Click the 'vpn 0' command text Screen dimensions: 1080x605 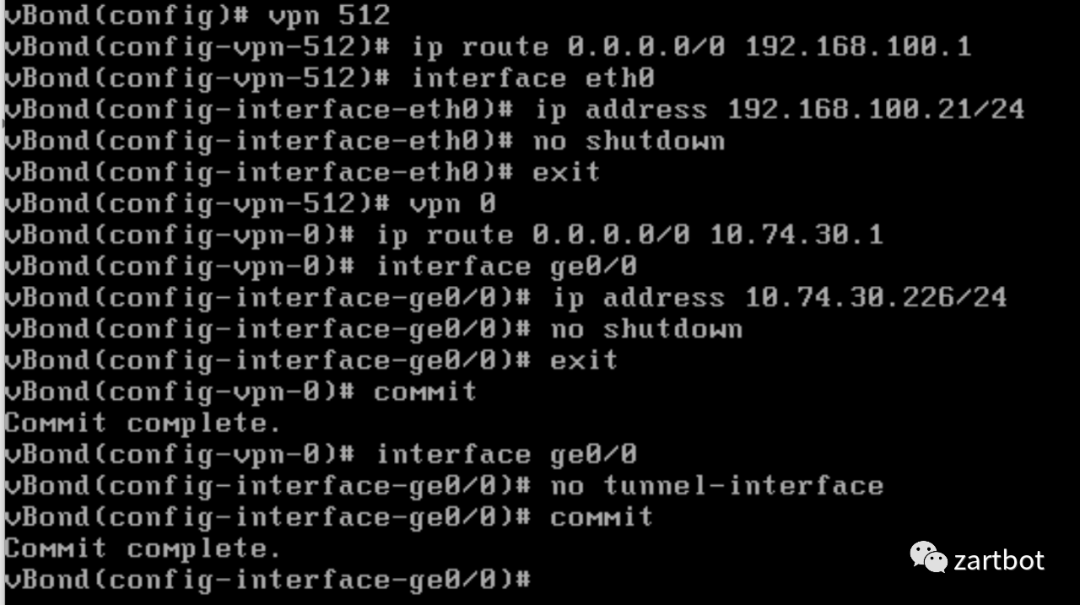pyautogui.click(x=453, y=204)
